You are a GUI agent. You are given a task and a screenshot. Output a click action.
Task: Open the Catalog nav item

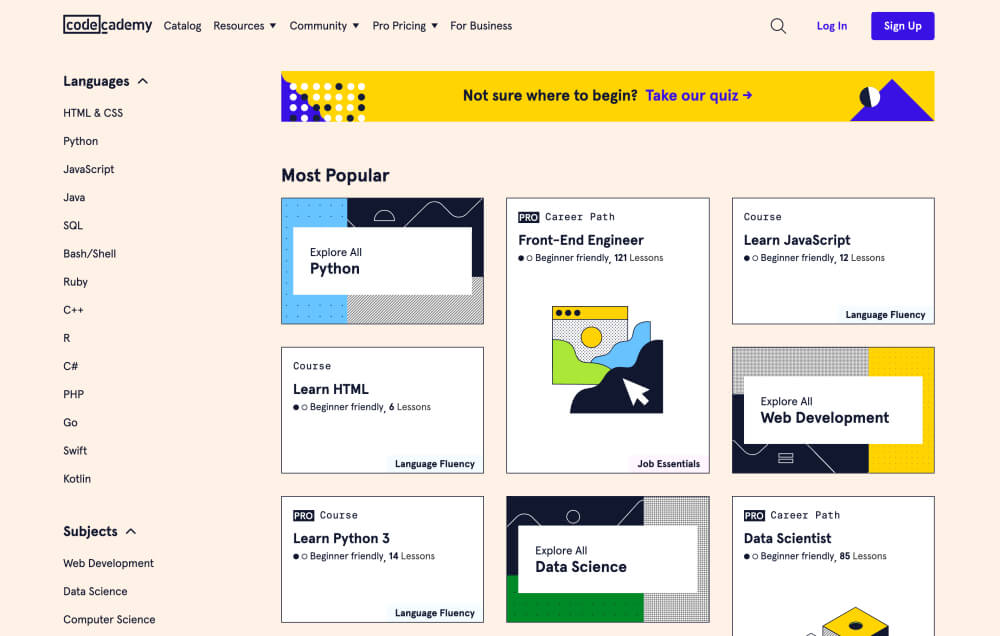182,26
